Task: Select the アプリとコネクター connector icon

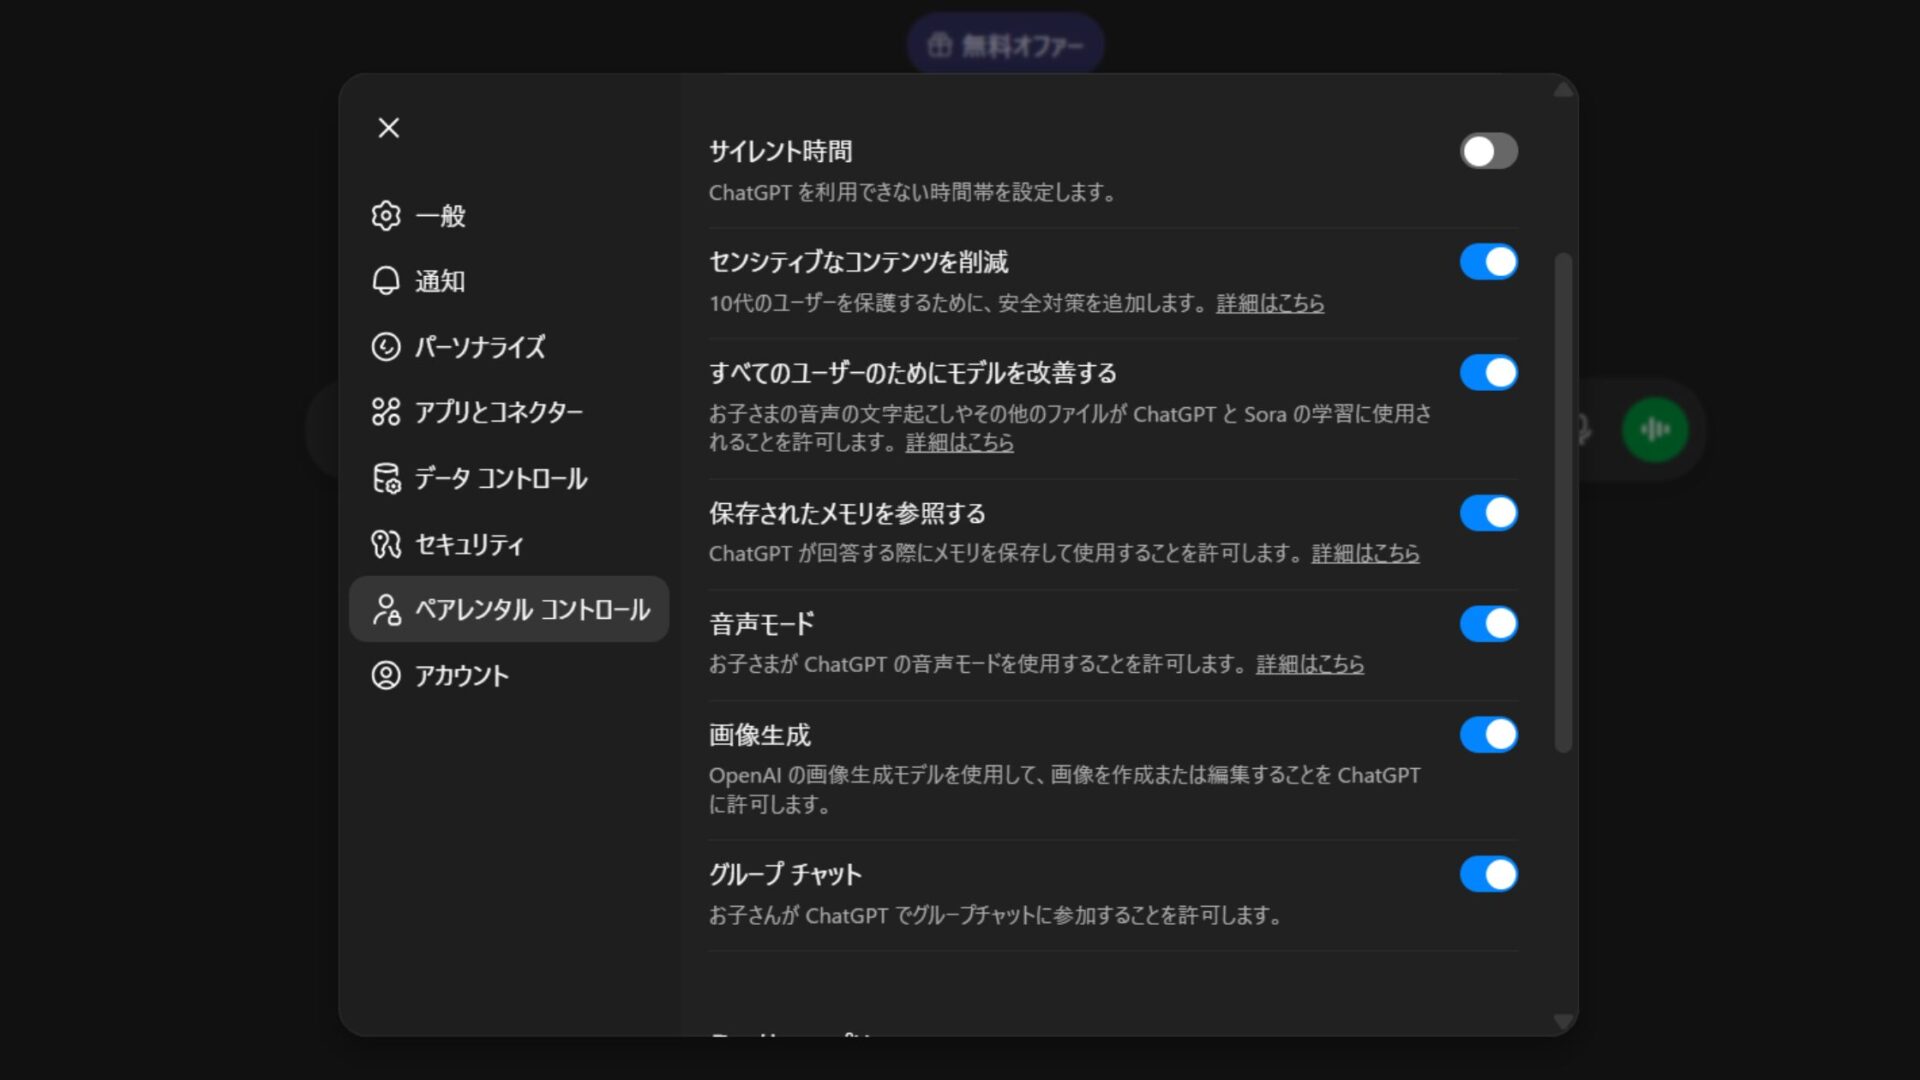Action: pos(387,412)
